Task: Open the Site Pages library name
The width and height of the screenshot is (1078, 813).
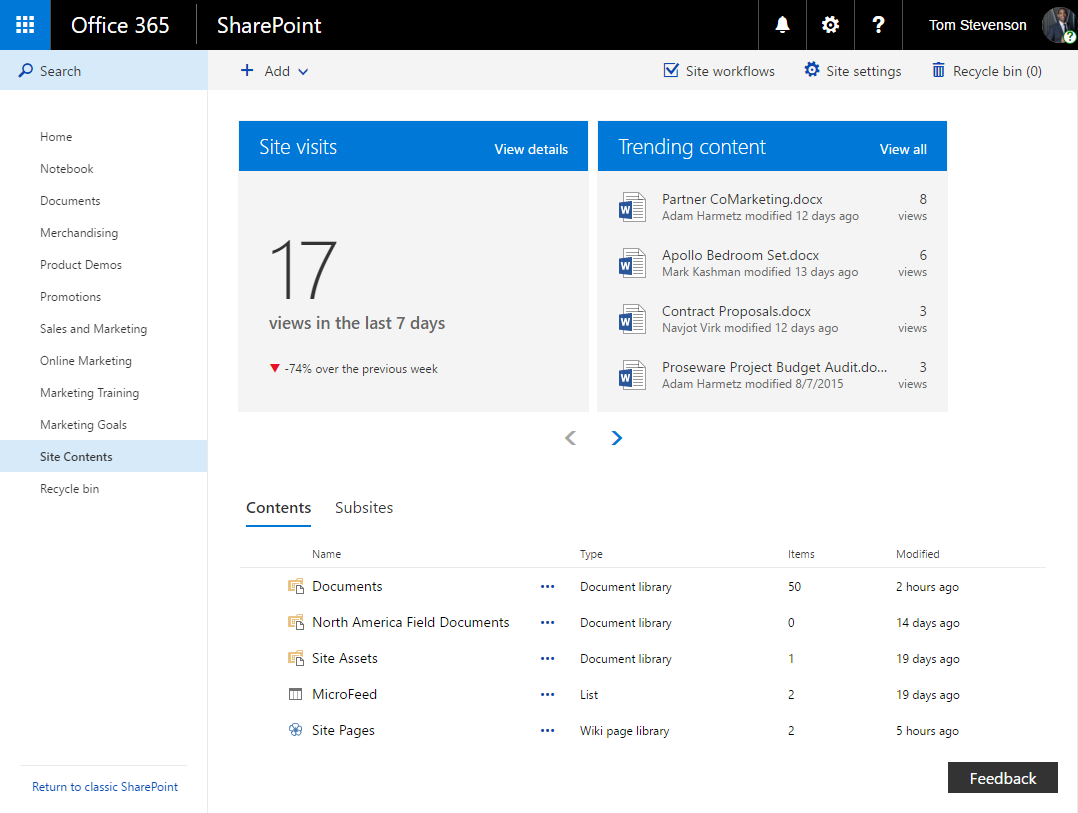Action: (343, 730)
